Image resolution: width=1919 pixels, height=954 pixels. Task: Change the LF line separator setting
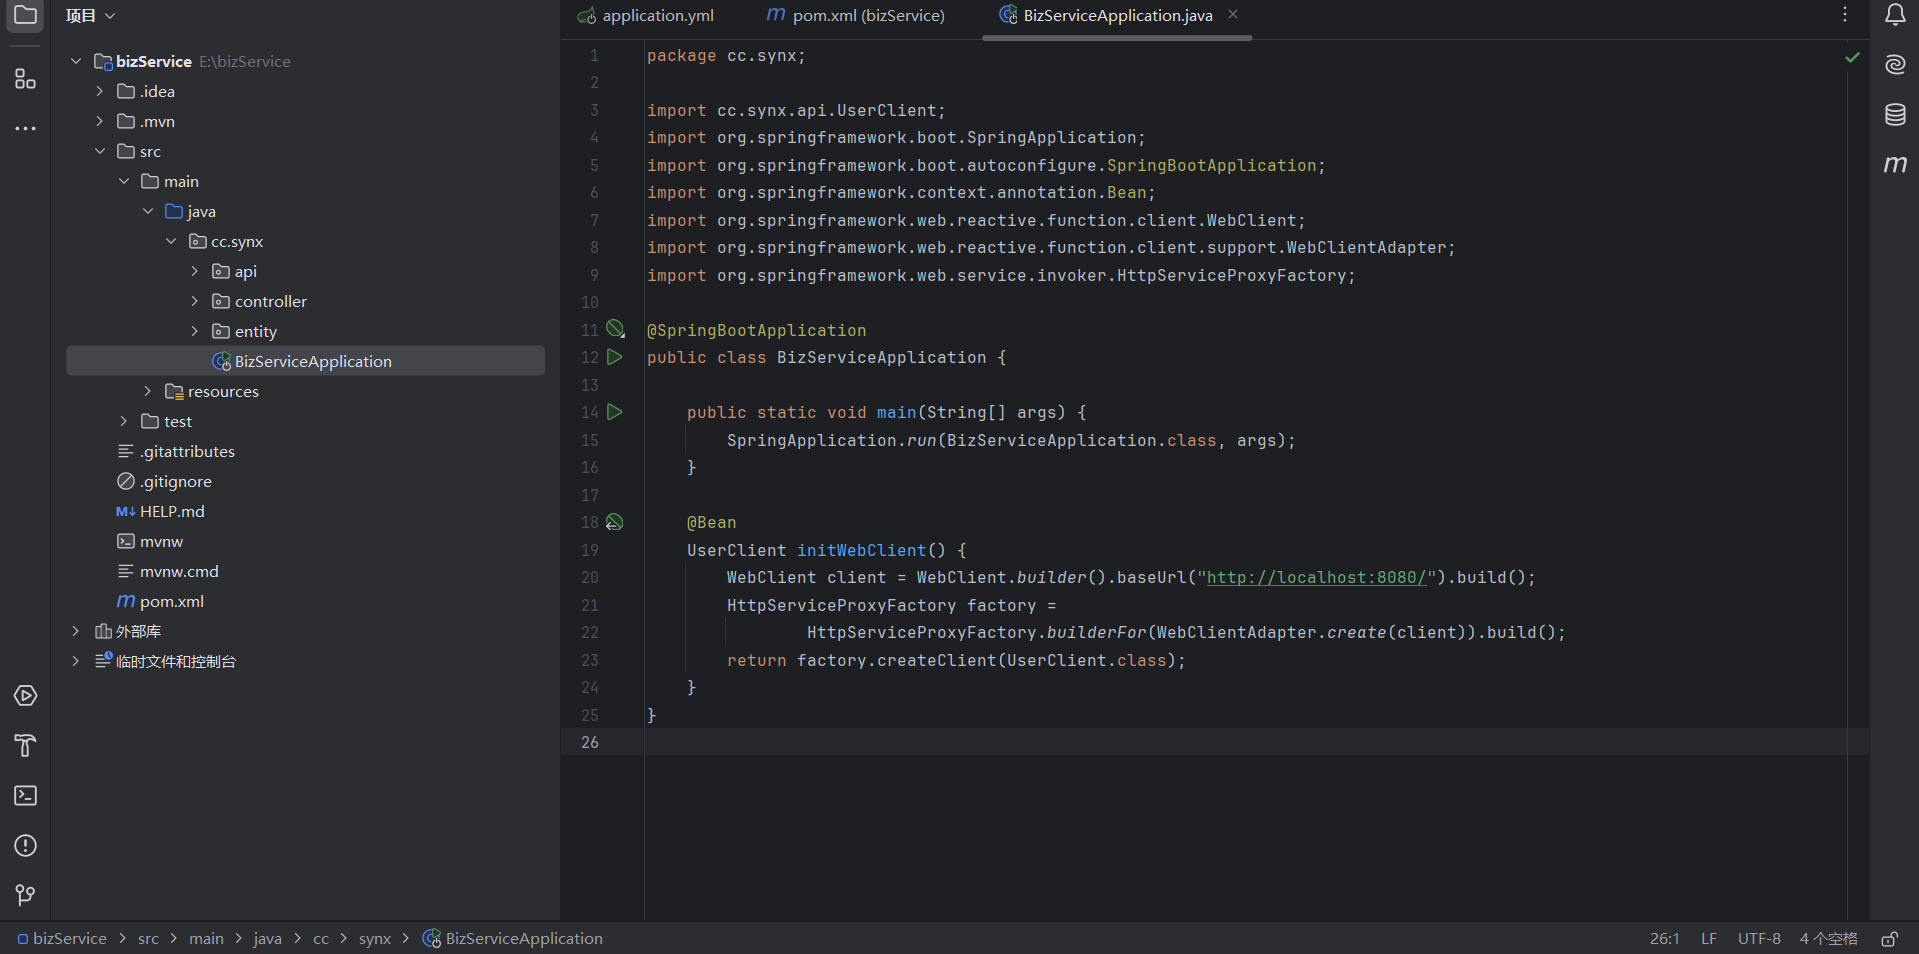pyautogui.click(x=1709, y=939)
